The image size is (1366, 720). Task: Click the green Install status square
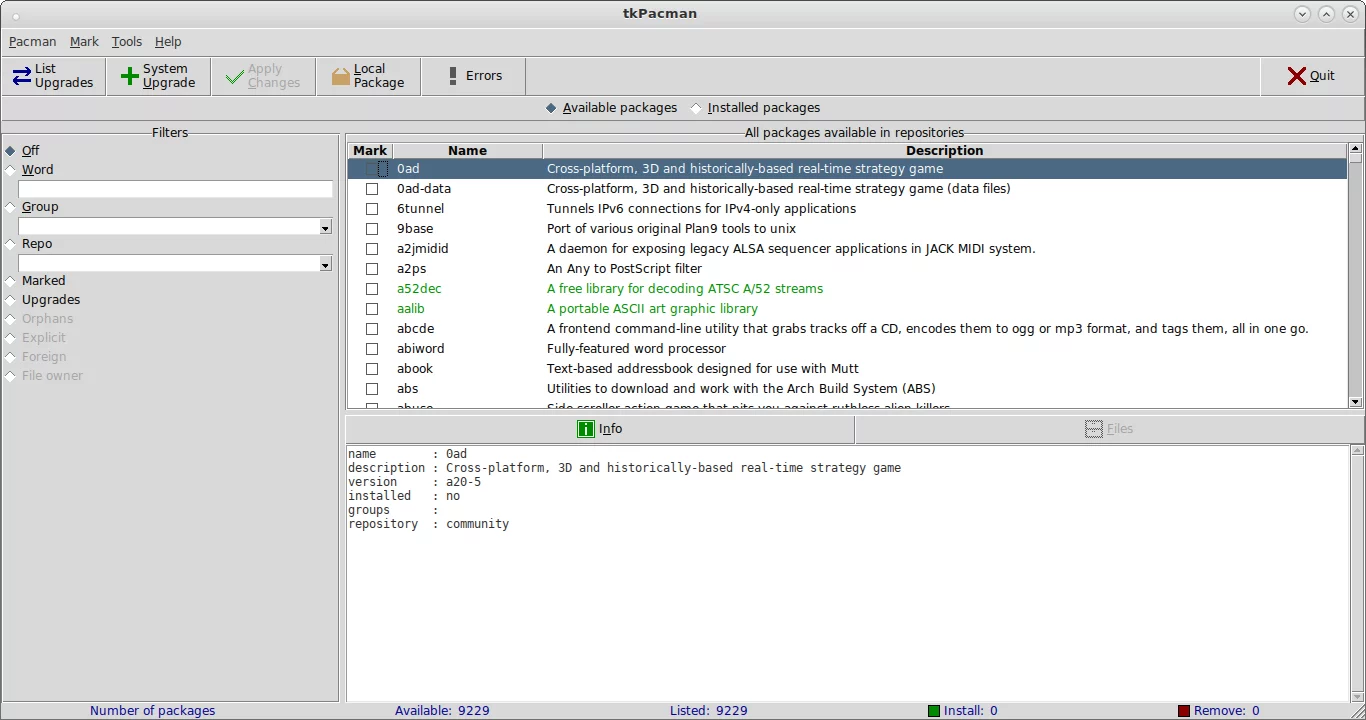933,711
